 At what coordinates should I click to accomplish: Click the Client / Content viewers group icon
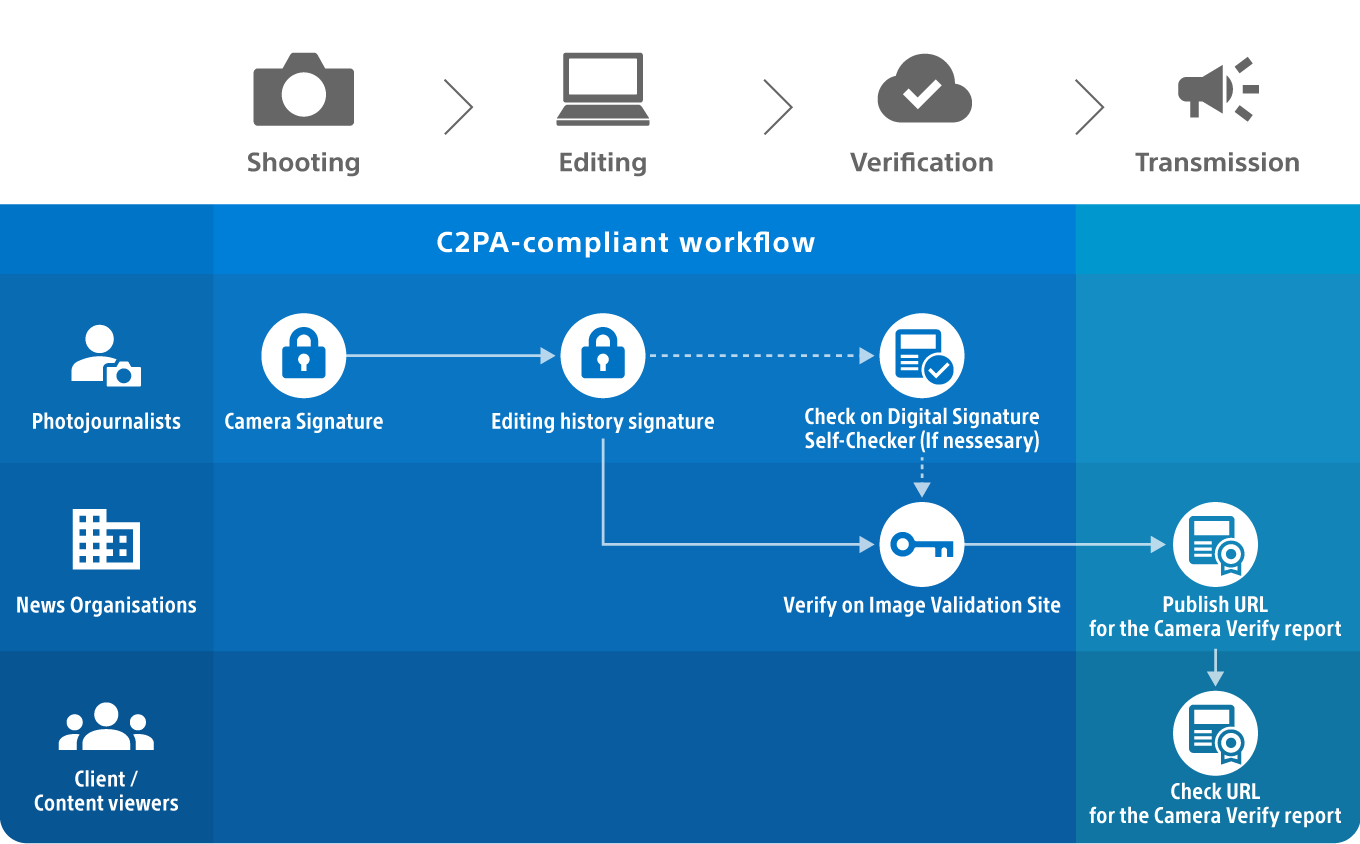105,727
